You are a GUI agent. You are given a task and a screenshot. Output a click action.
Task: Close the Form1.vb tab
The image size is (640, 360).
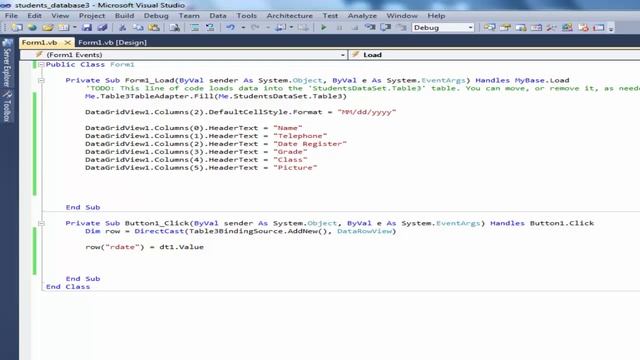click(68, 42)
